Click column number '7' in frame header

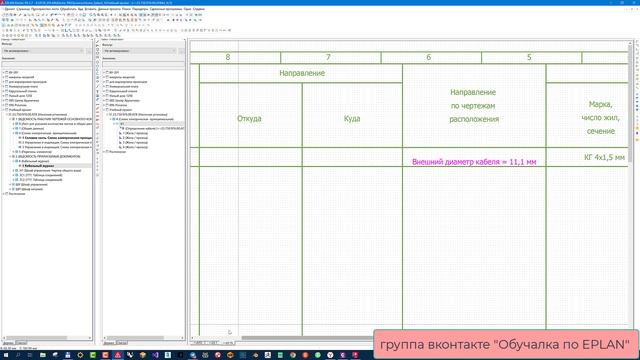pos(328,58)
